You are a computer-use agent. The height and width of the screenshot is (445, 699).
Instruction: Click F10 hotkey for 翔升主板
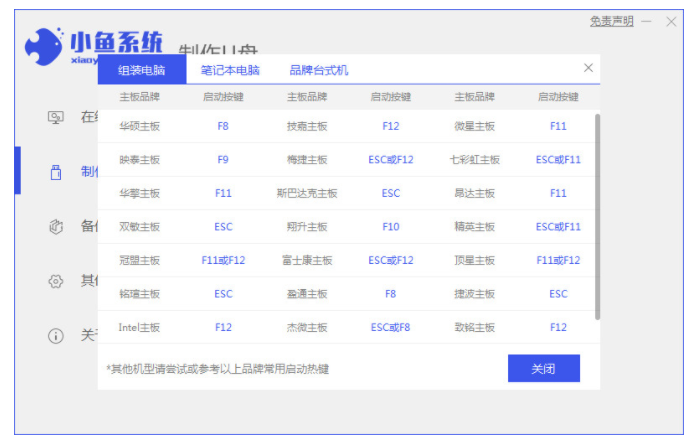pos(391,227)
